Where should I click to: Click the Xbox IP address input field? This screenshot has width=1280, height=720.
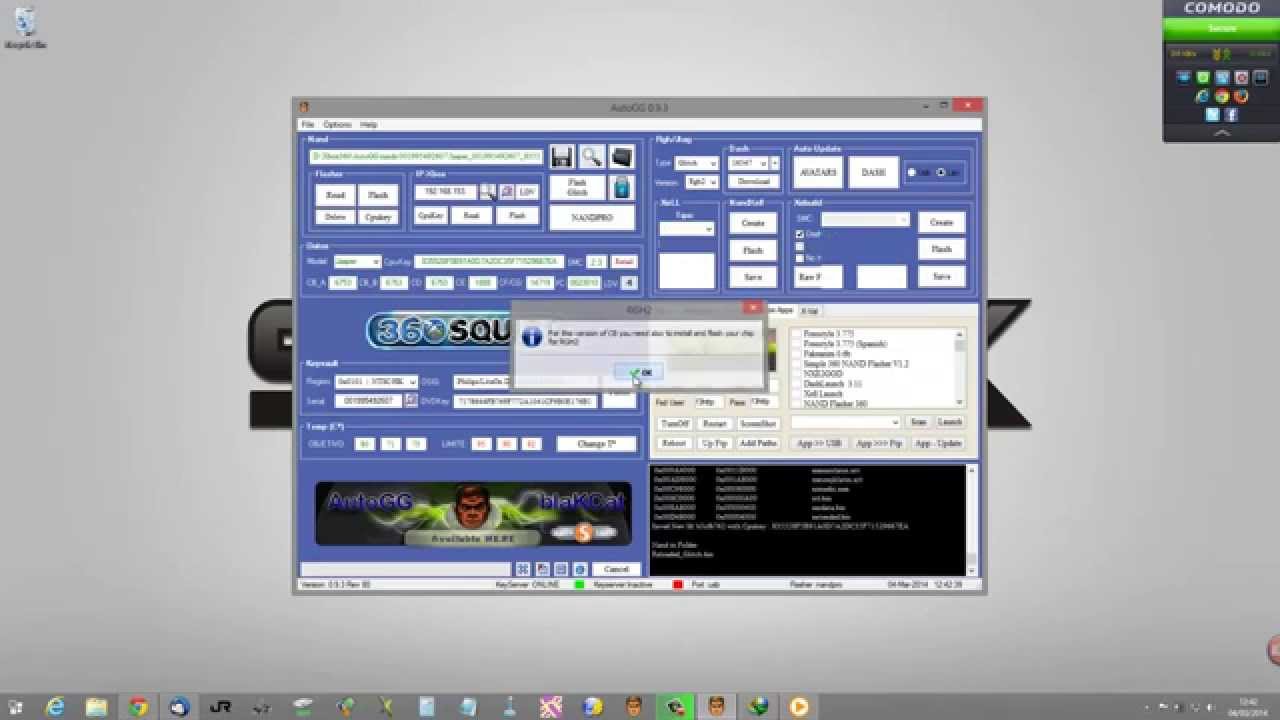coord(445,190)
